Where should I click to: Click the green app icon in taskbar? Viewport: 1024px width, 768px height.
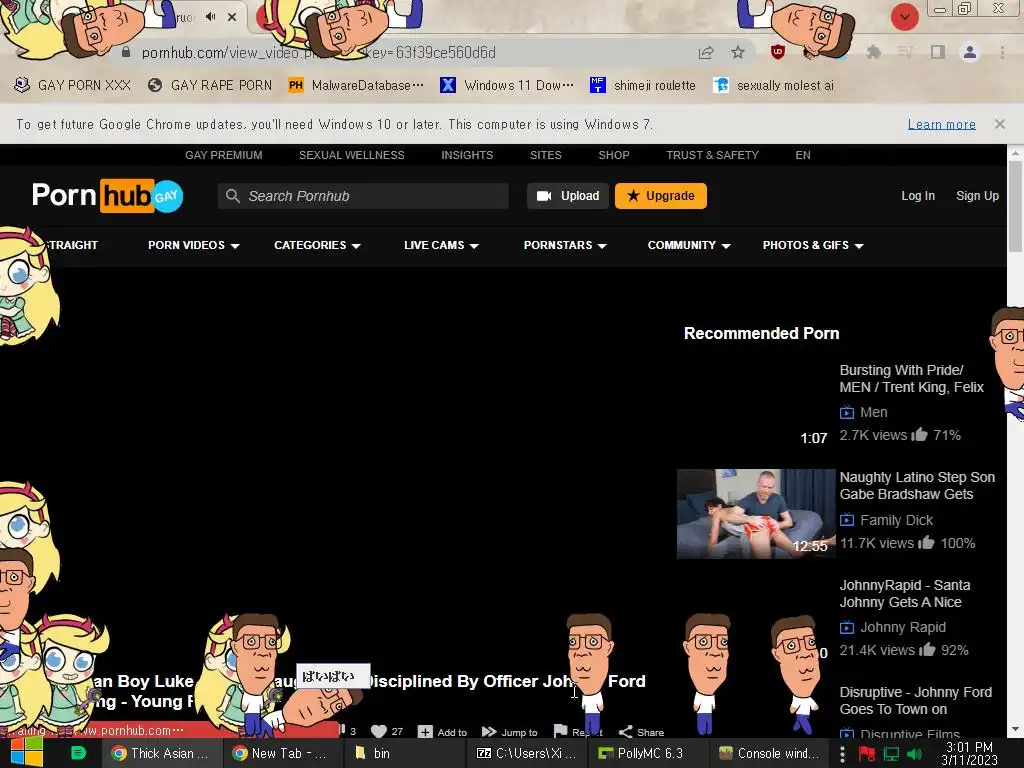pyautogui.click(x=78, y=753)
